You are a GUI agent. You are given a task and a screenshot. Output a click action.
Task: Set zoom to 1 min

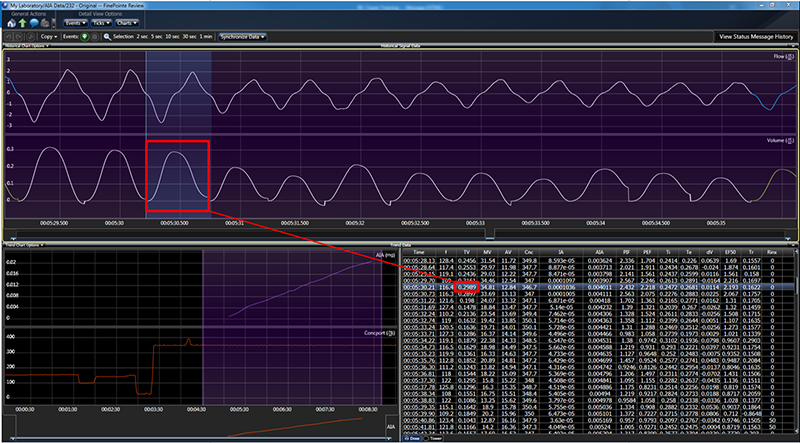[206, 37]
